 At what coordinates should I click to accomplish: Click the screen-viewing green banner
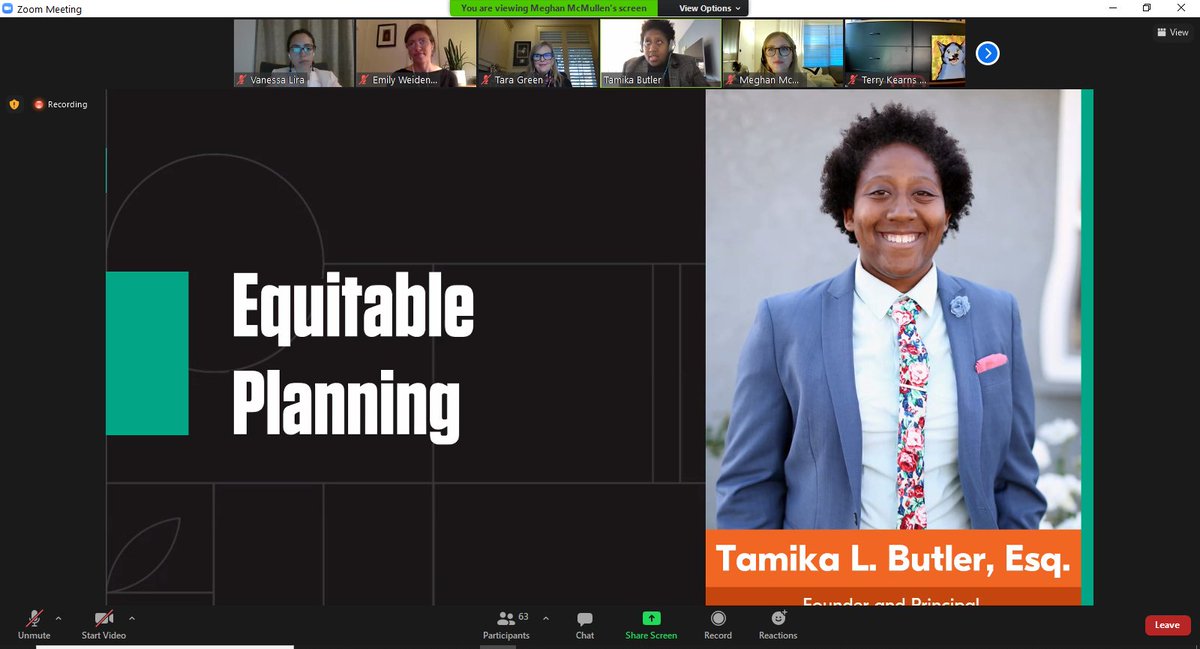554,8
